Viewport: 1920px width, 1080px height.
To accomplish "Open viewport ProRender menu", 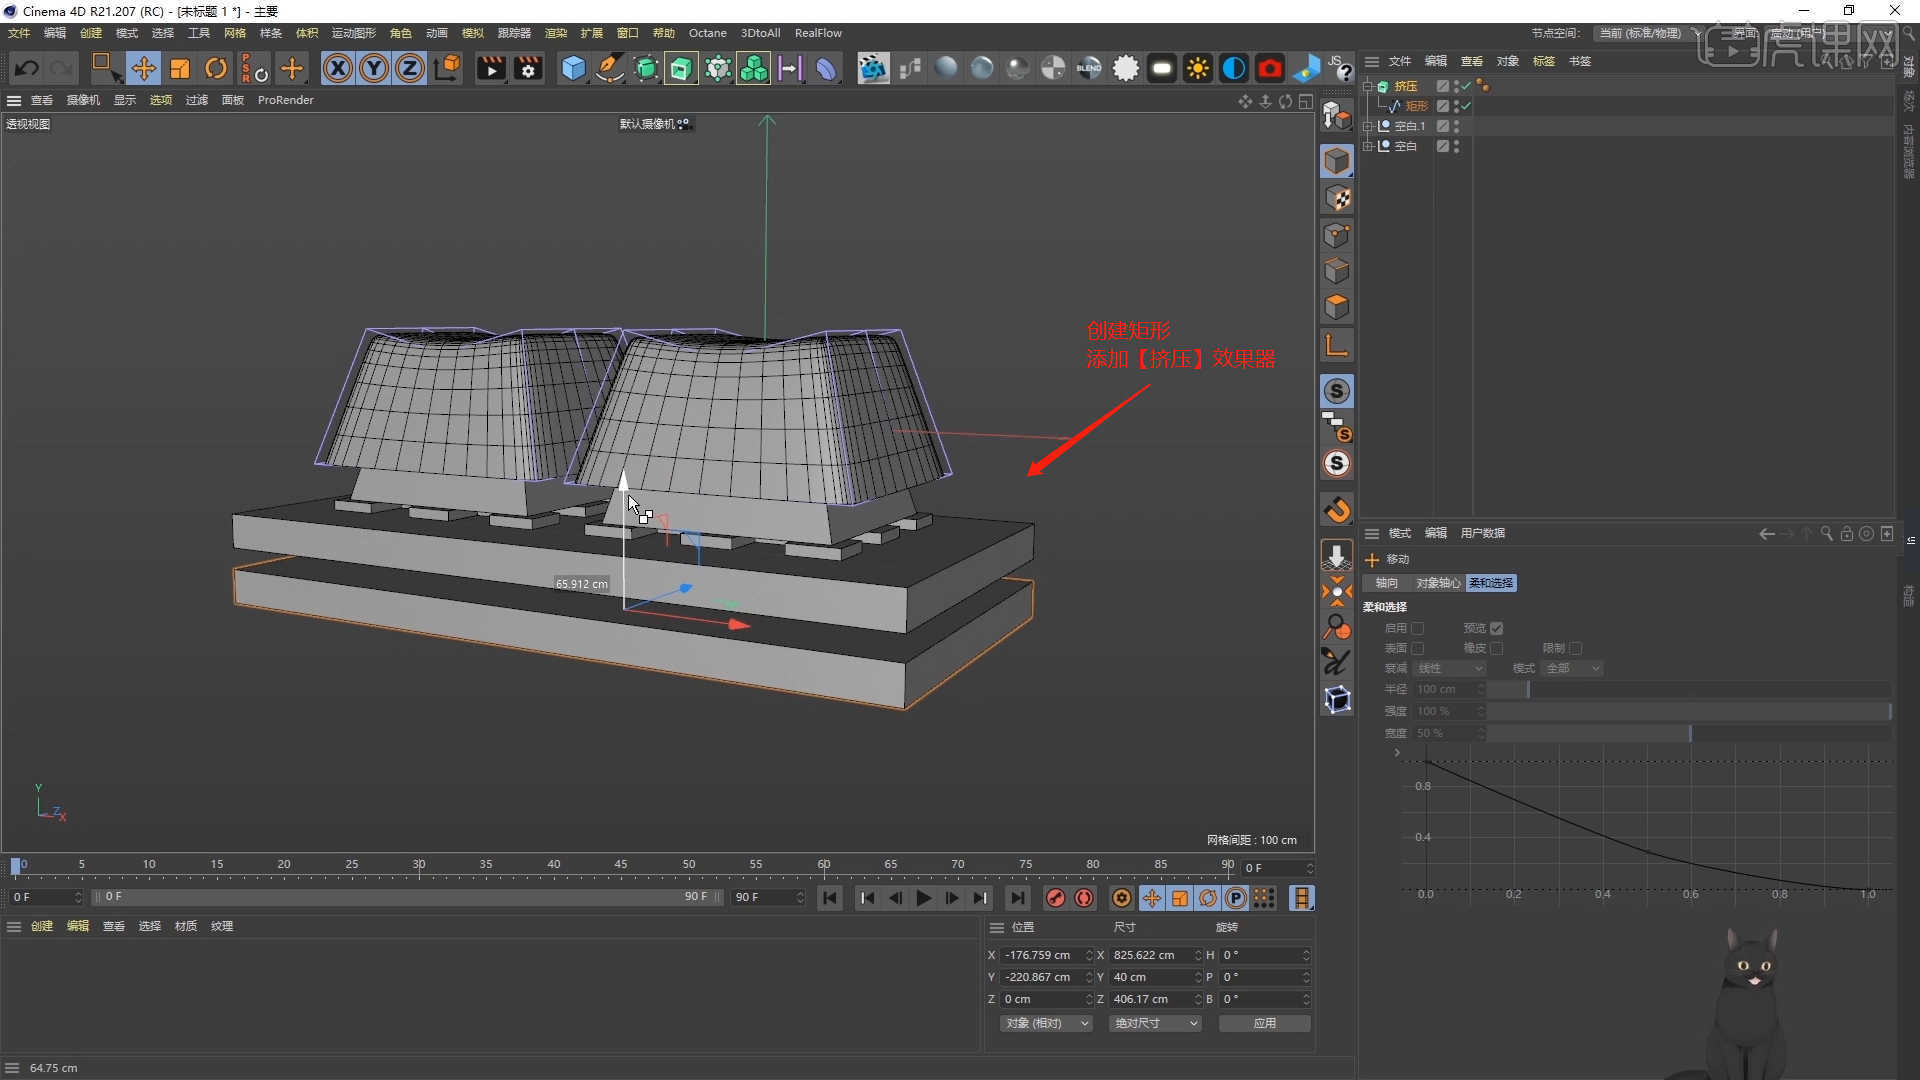I will (286, 100).
